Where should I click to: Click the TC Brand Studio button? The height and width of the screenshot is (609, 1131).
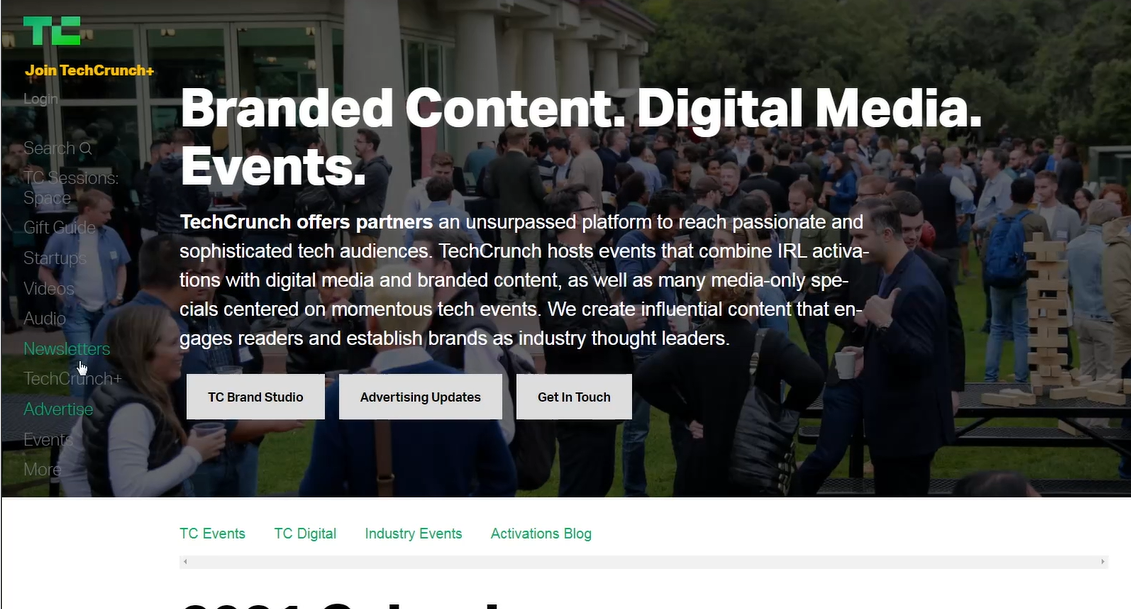tap(255, 397)
